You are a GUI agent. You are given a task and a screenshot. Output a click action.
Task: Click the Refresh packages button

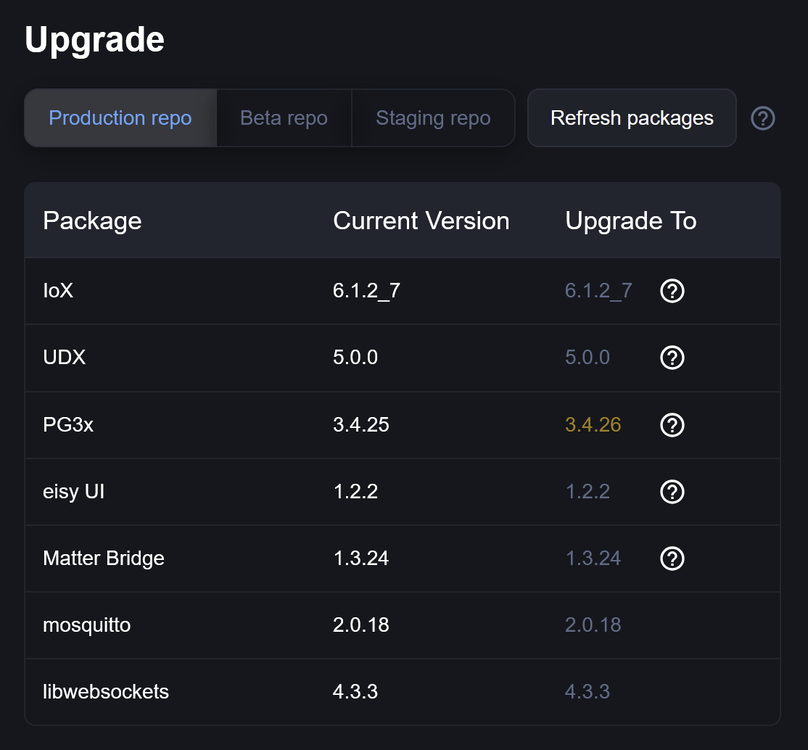coord(632,118)
